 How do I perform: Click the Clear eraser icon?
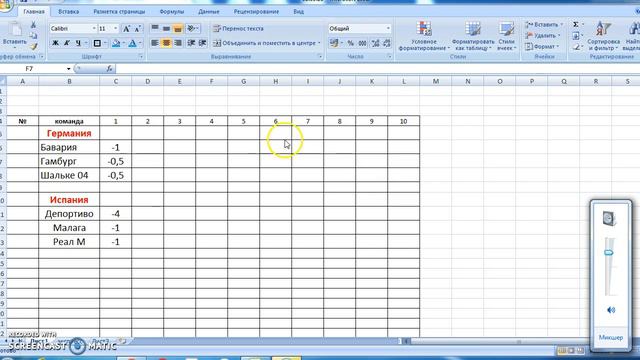576,47
